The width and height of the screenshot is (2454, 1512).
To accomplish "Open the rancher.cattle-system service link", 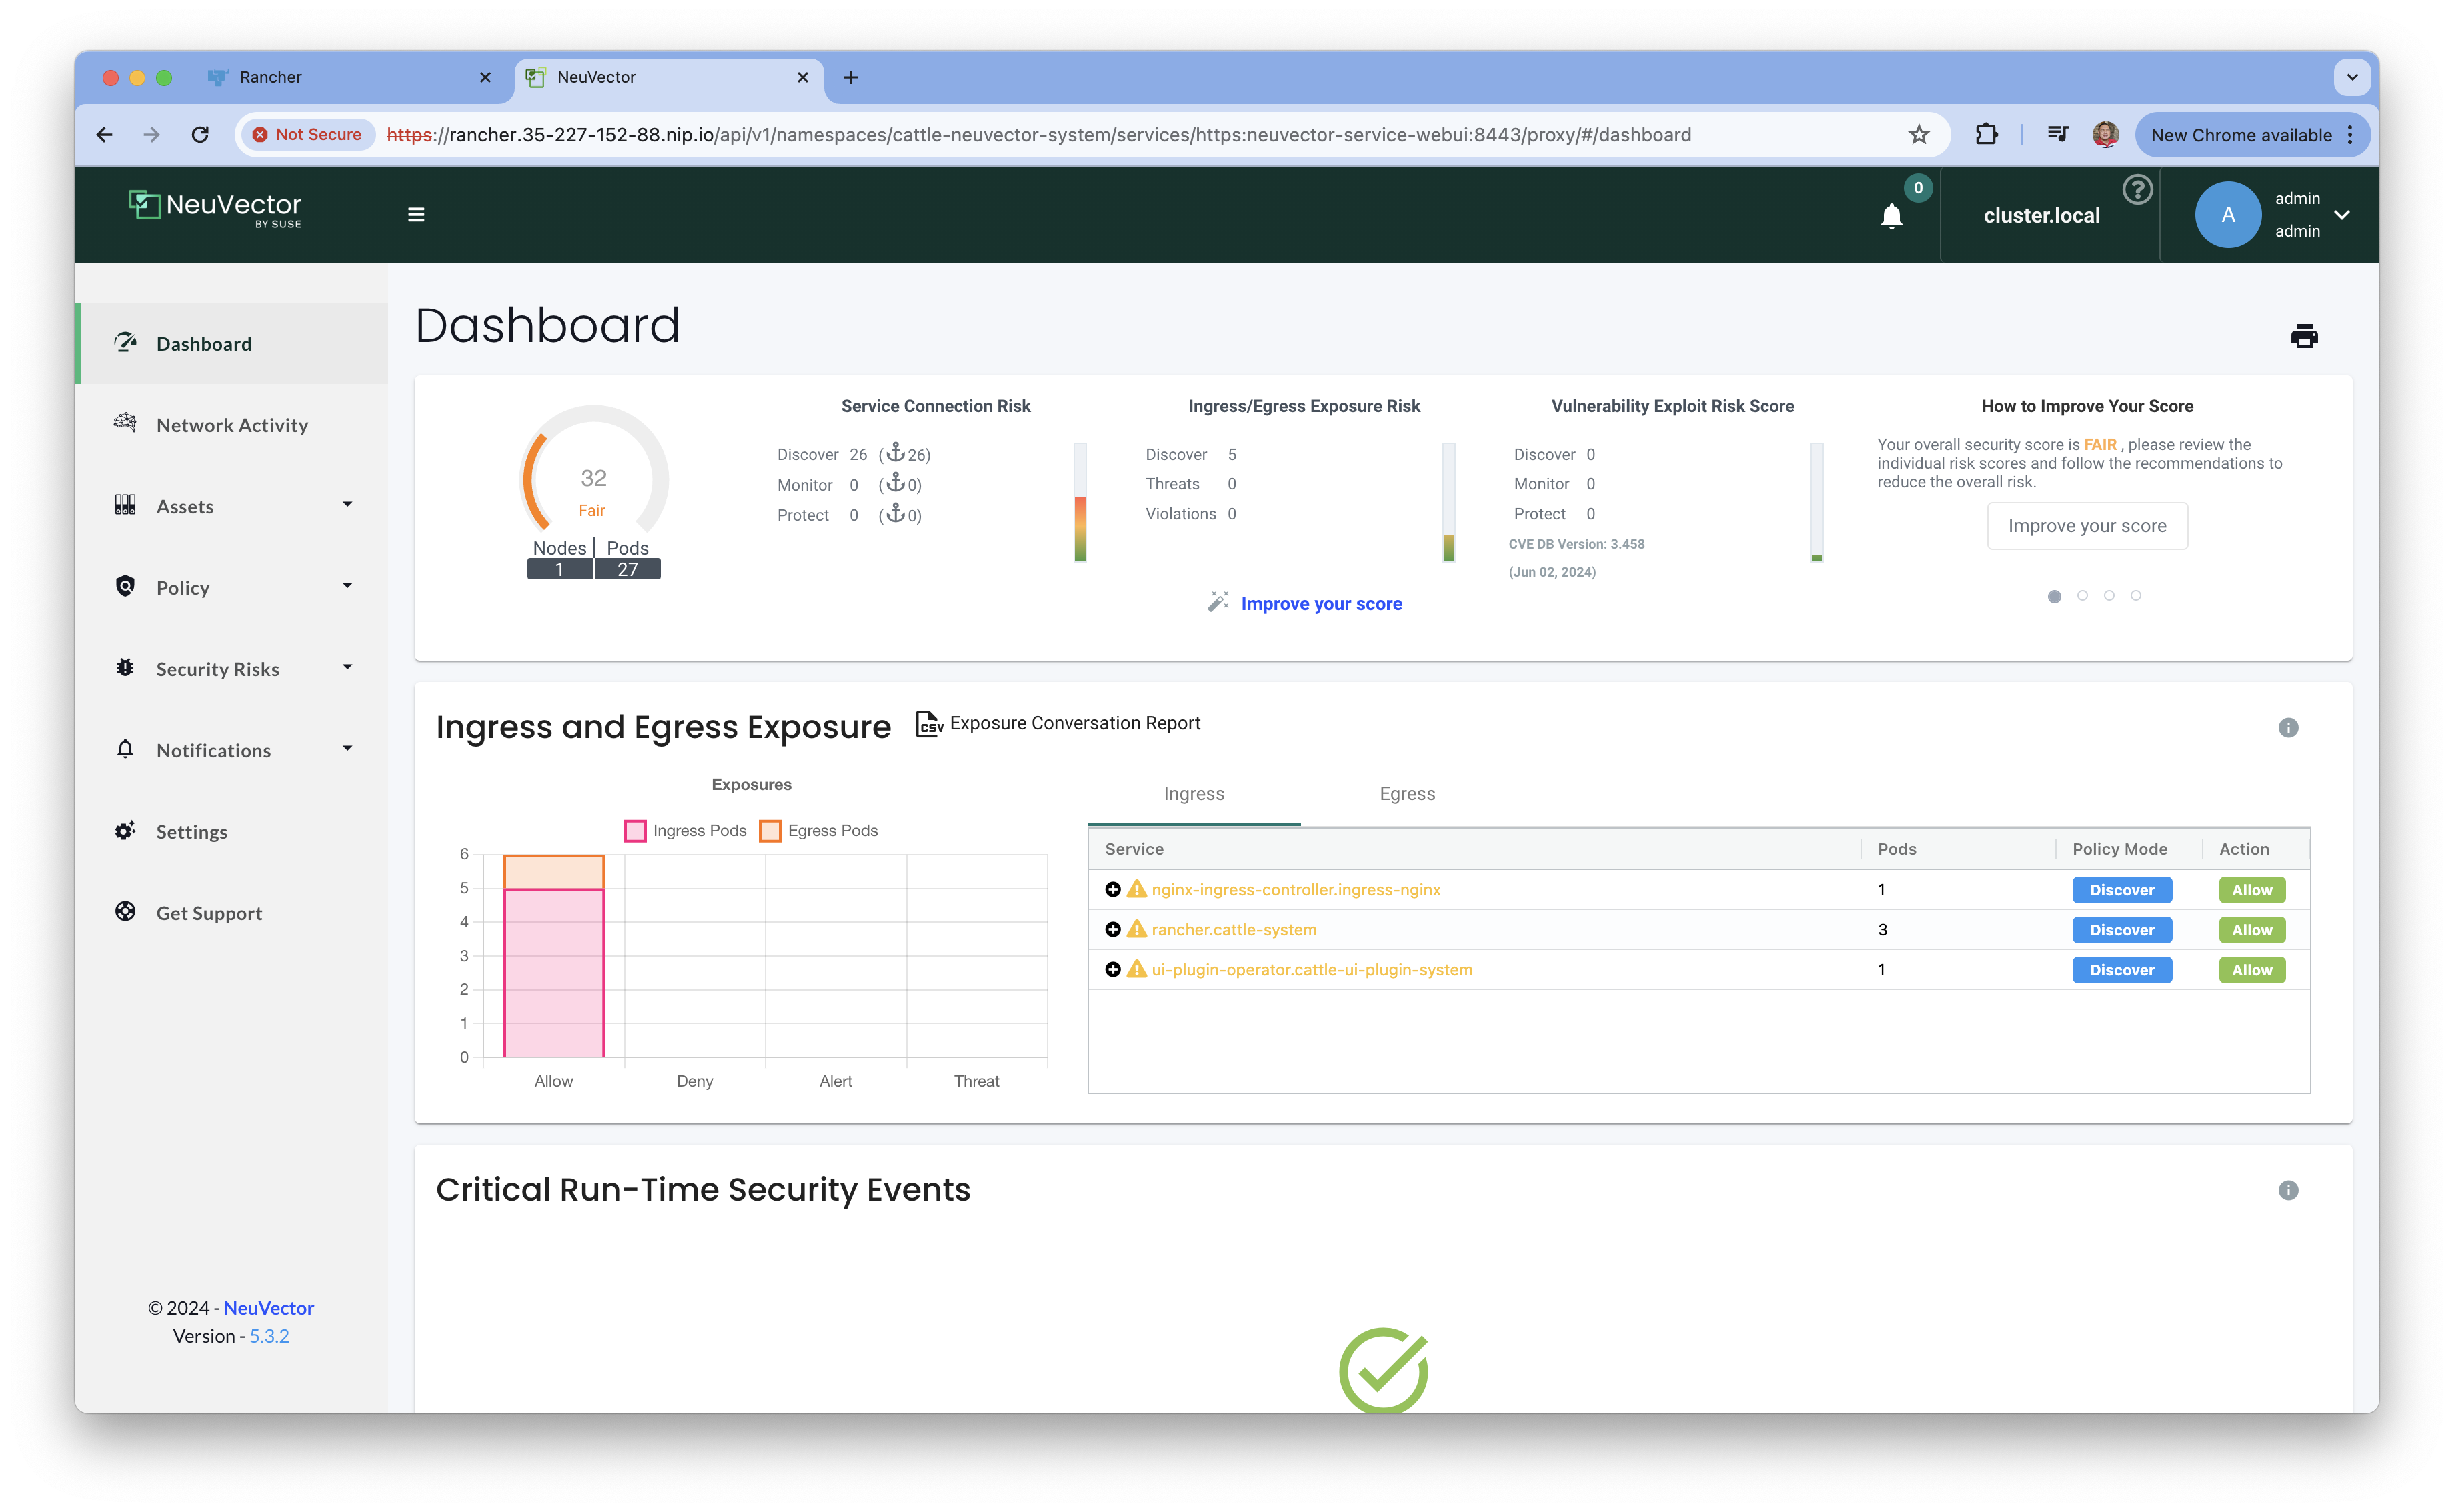I will [x=1233, y=930].
